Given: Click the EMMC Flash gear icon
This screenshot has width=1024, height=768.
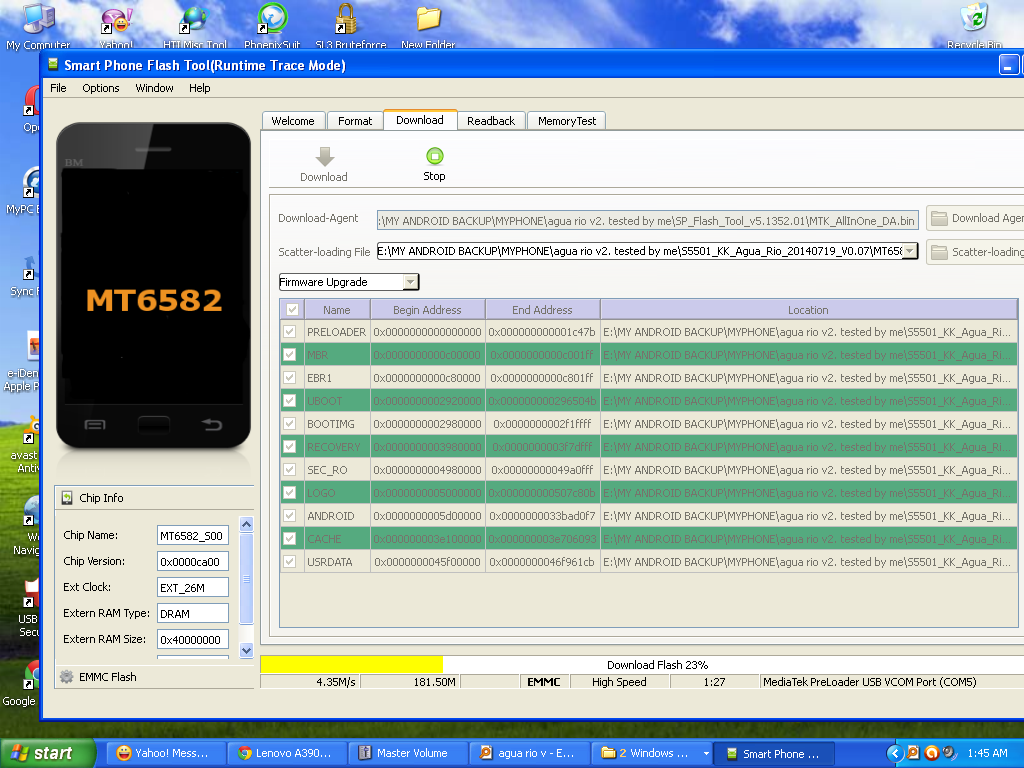Looking at the screenshot, I should [67, 677].
